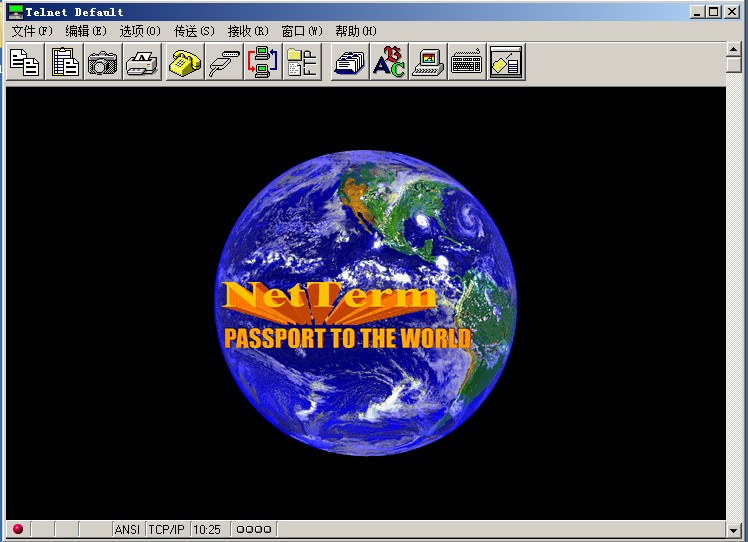Click the keyboard settings icon
The height and width of the screenshot is (542, 748).
pyautogui.click(x=467, y=62)
